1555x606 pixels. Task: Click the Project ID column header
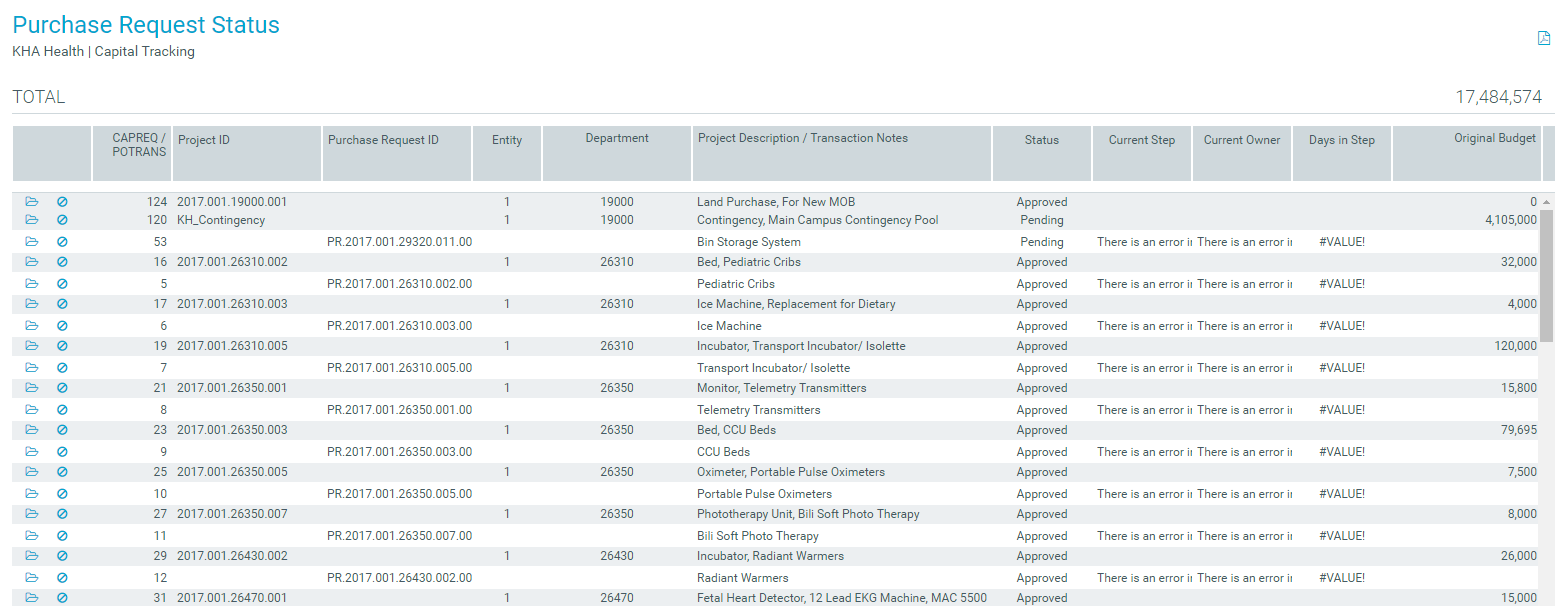pyautogui.click(x=247, y=153)
